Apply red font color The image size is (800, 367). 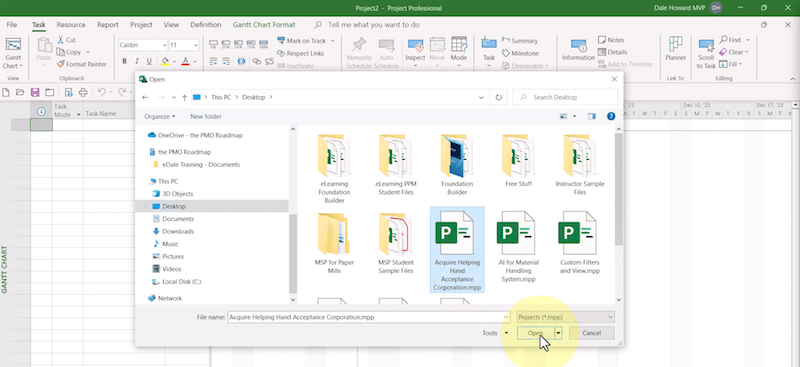(x=185, y=61)
